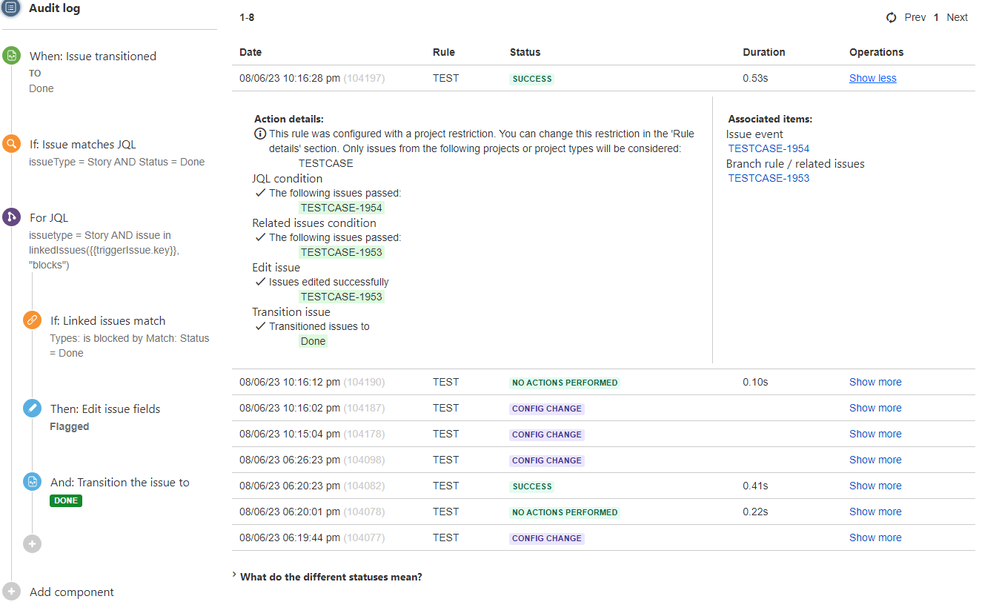Select the Issue transitioned trigger icon
The image size is (999, 614).
[11, 55]
